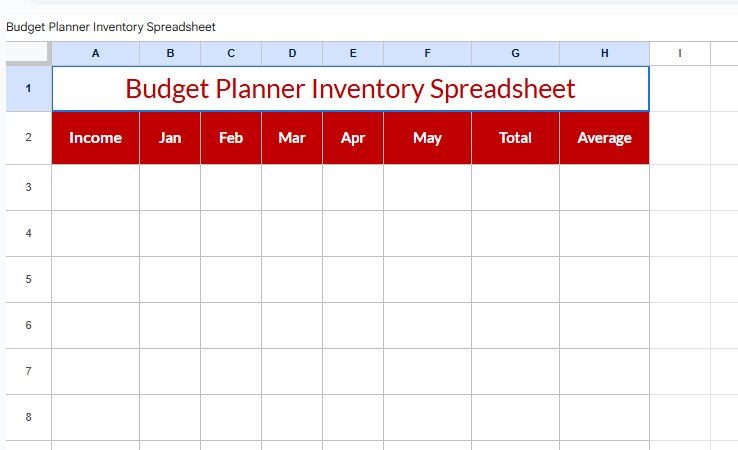Click the Mar header cell
Image resolution: width=738 pixels, height=450 pixels.
coord(292,138)
